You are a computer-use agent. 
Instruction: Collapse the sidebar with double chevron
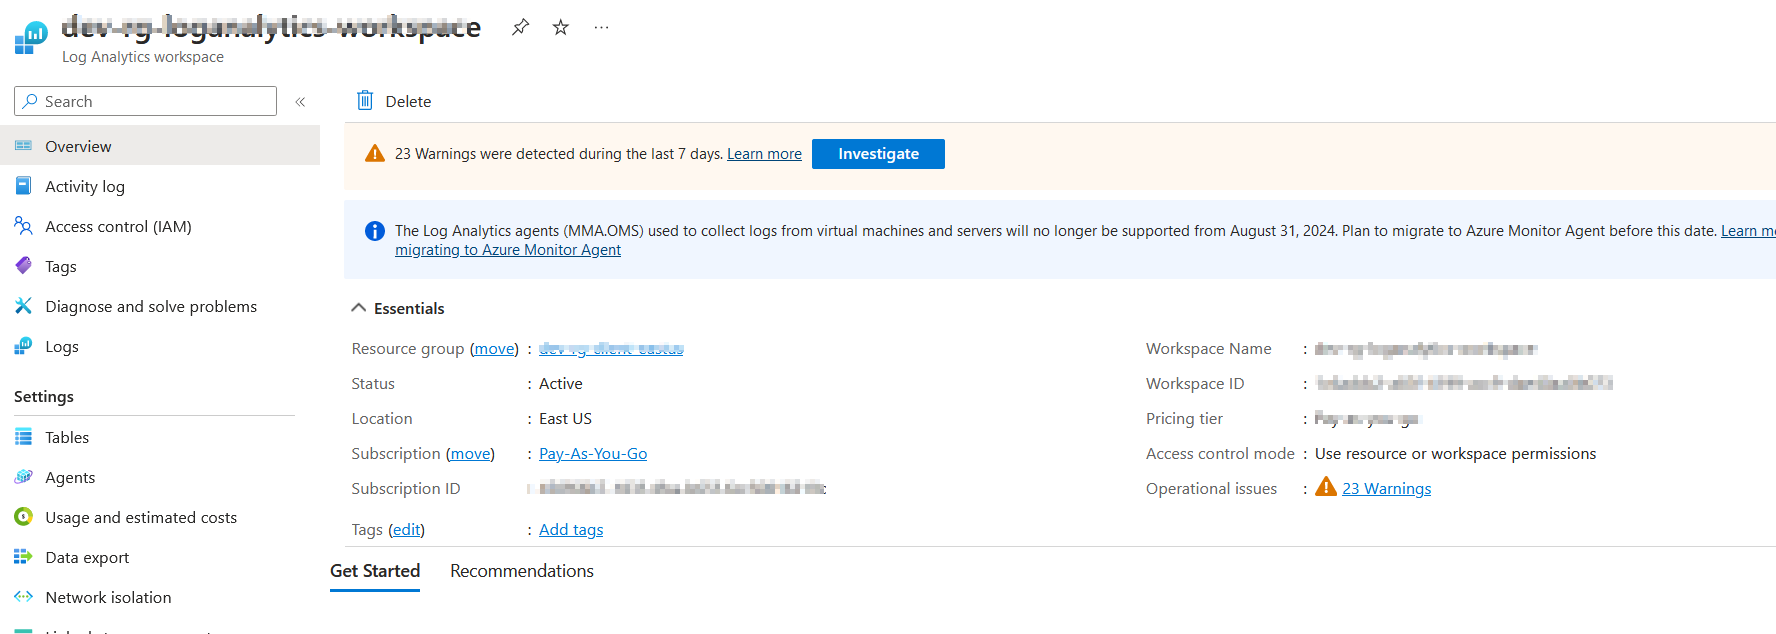coord(300,101)
